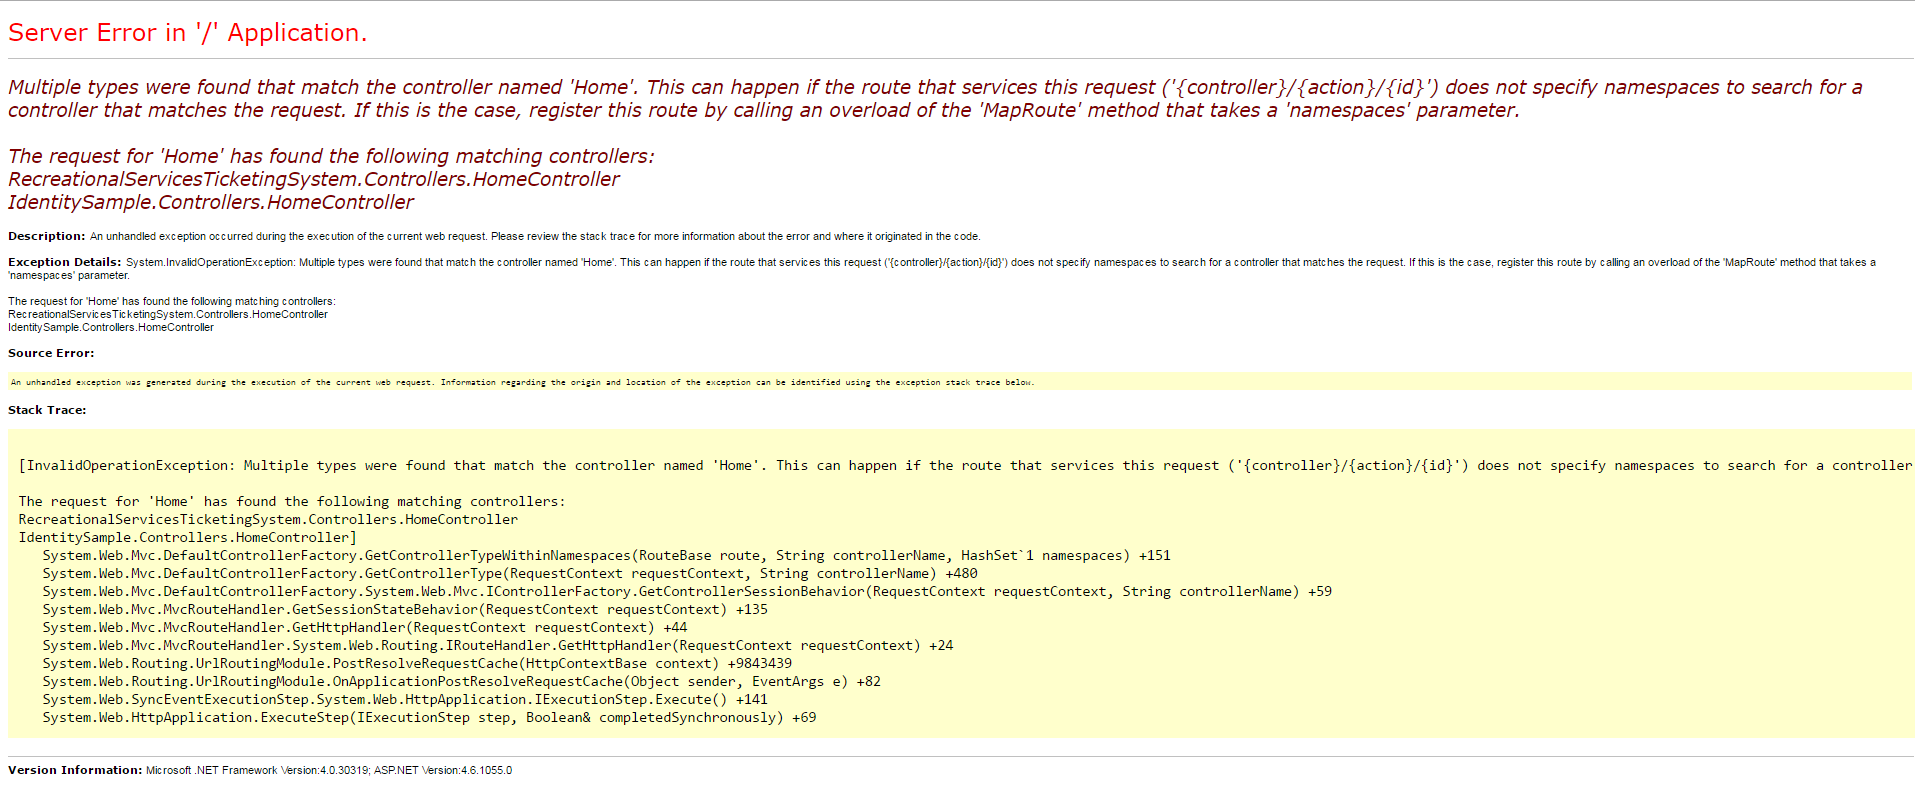Click the 'Source Error:' label
1915x807 pixels.
(x=51, y=353)
